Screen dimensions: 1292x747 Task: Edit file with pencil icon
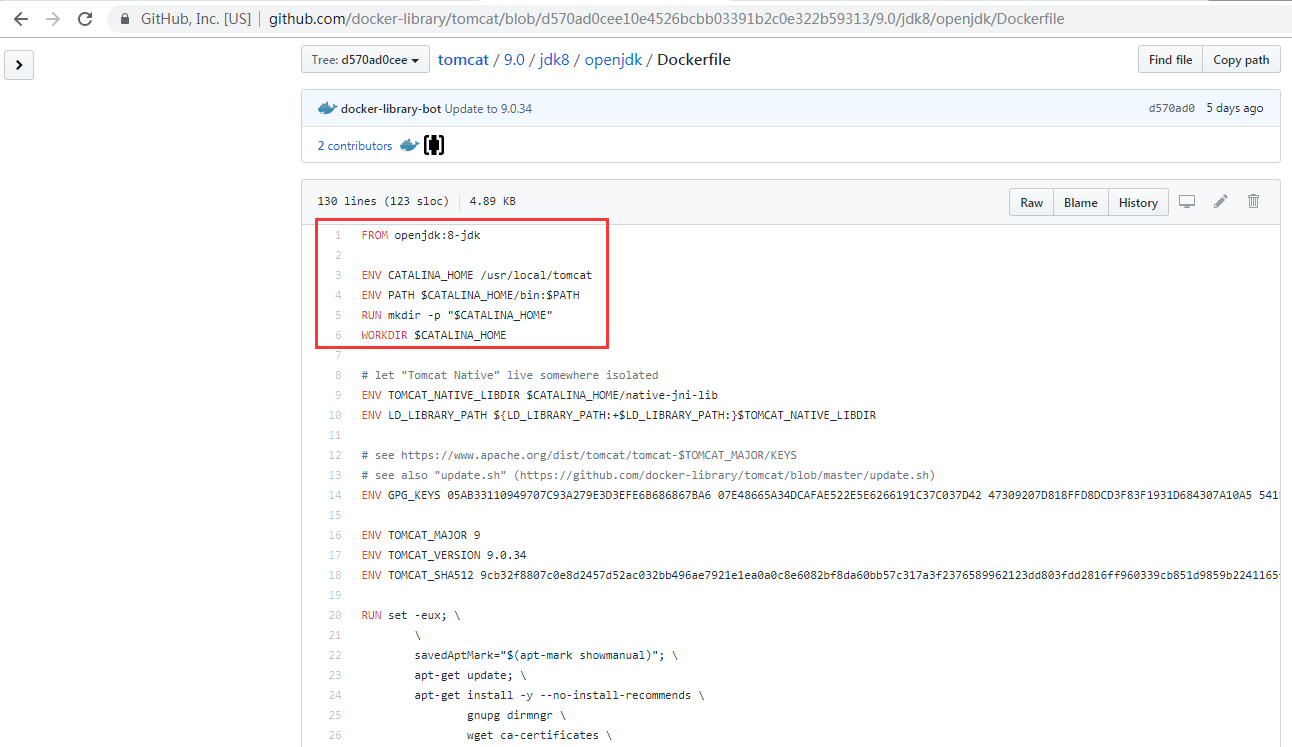point(1220,202)
